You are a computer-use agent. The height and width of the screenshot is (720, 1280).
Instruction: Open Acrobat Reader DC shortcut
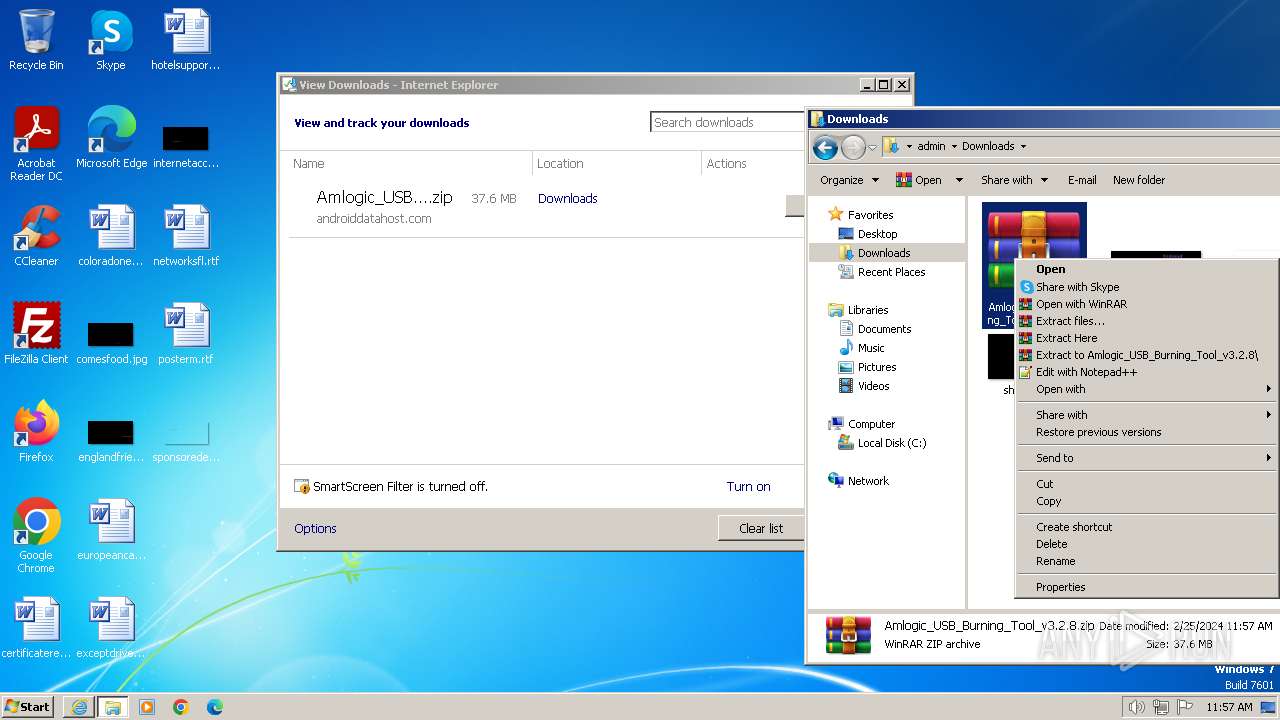[x=36, y=144]
